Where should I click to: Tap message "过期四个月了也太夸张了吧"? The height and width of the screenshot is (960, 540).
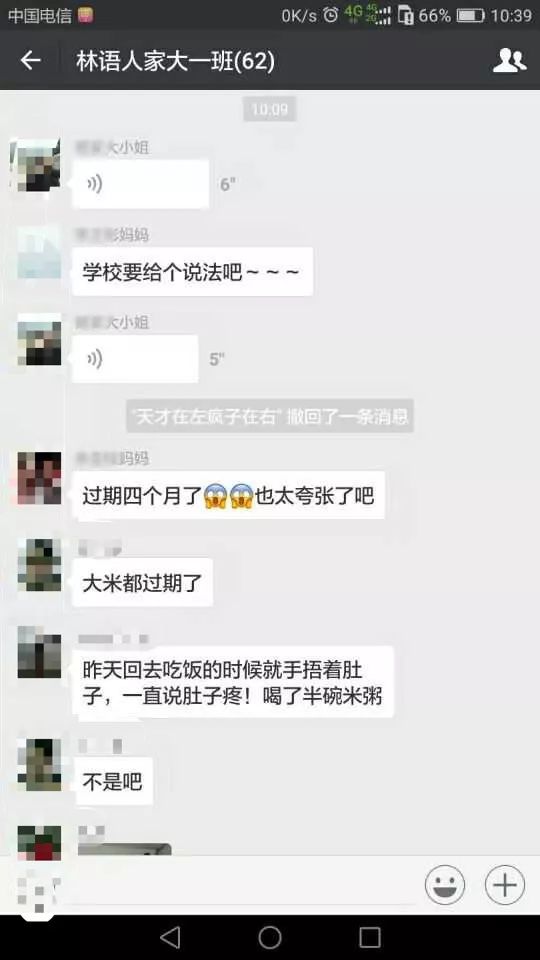[228, 495]
